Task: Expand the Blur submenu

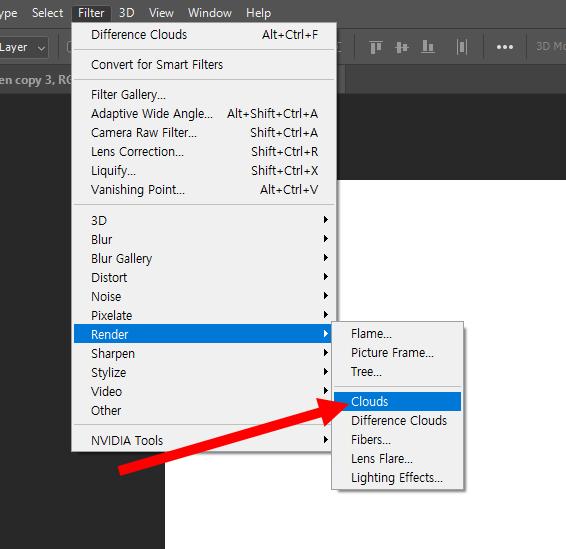Action: click(x=204, y=239)
